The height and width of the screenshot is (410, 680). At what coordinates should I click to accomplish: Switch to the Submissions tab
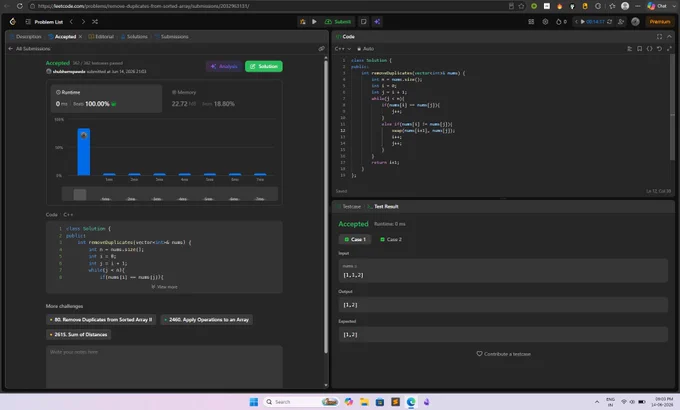(x=171, y=36)
